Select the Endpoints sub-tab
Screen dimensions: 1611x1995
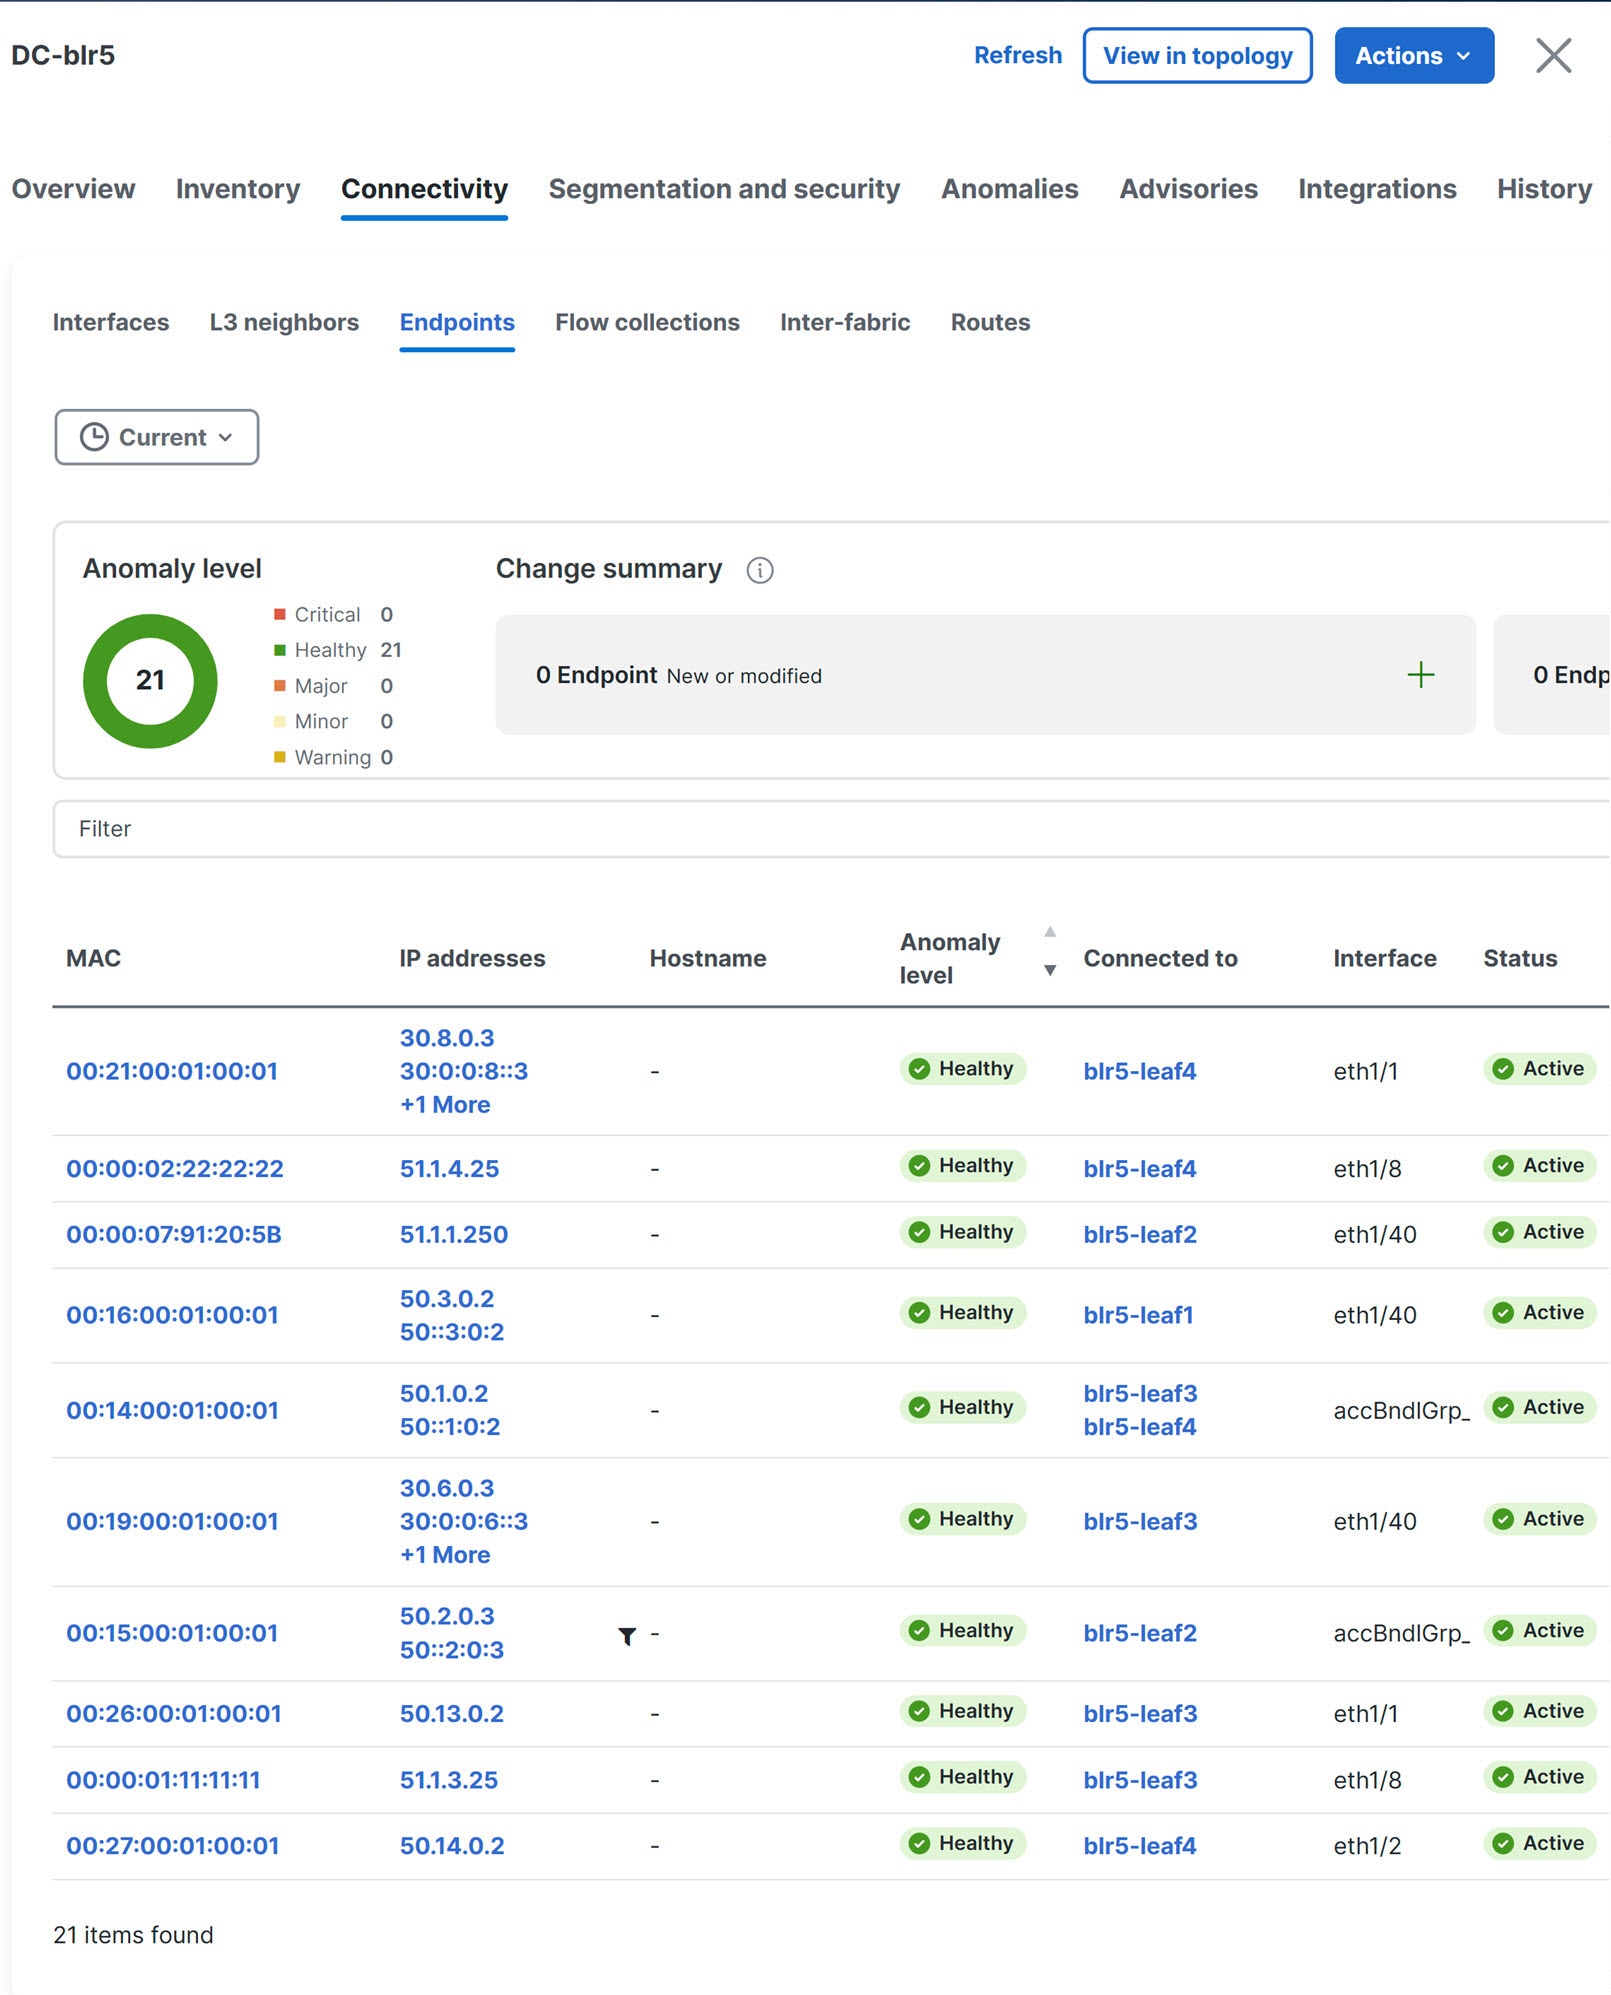457,322
